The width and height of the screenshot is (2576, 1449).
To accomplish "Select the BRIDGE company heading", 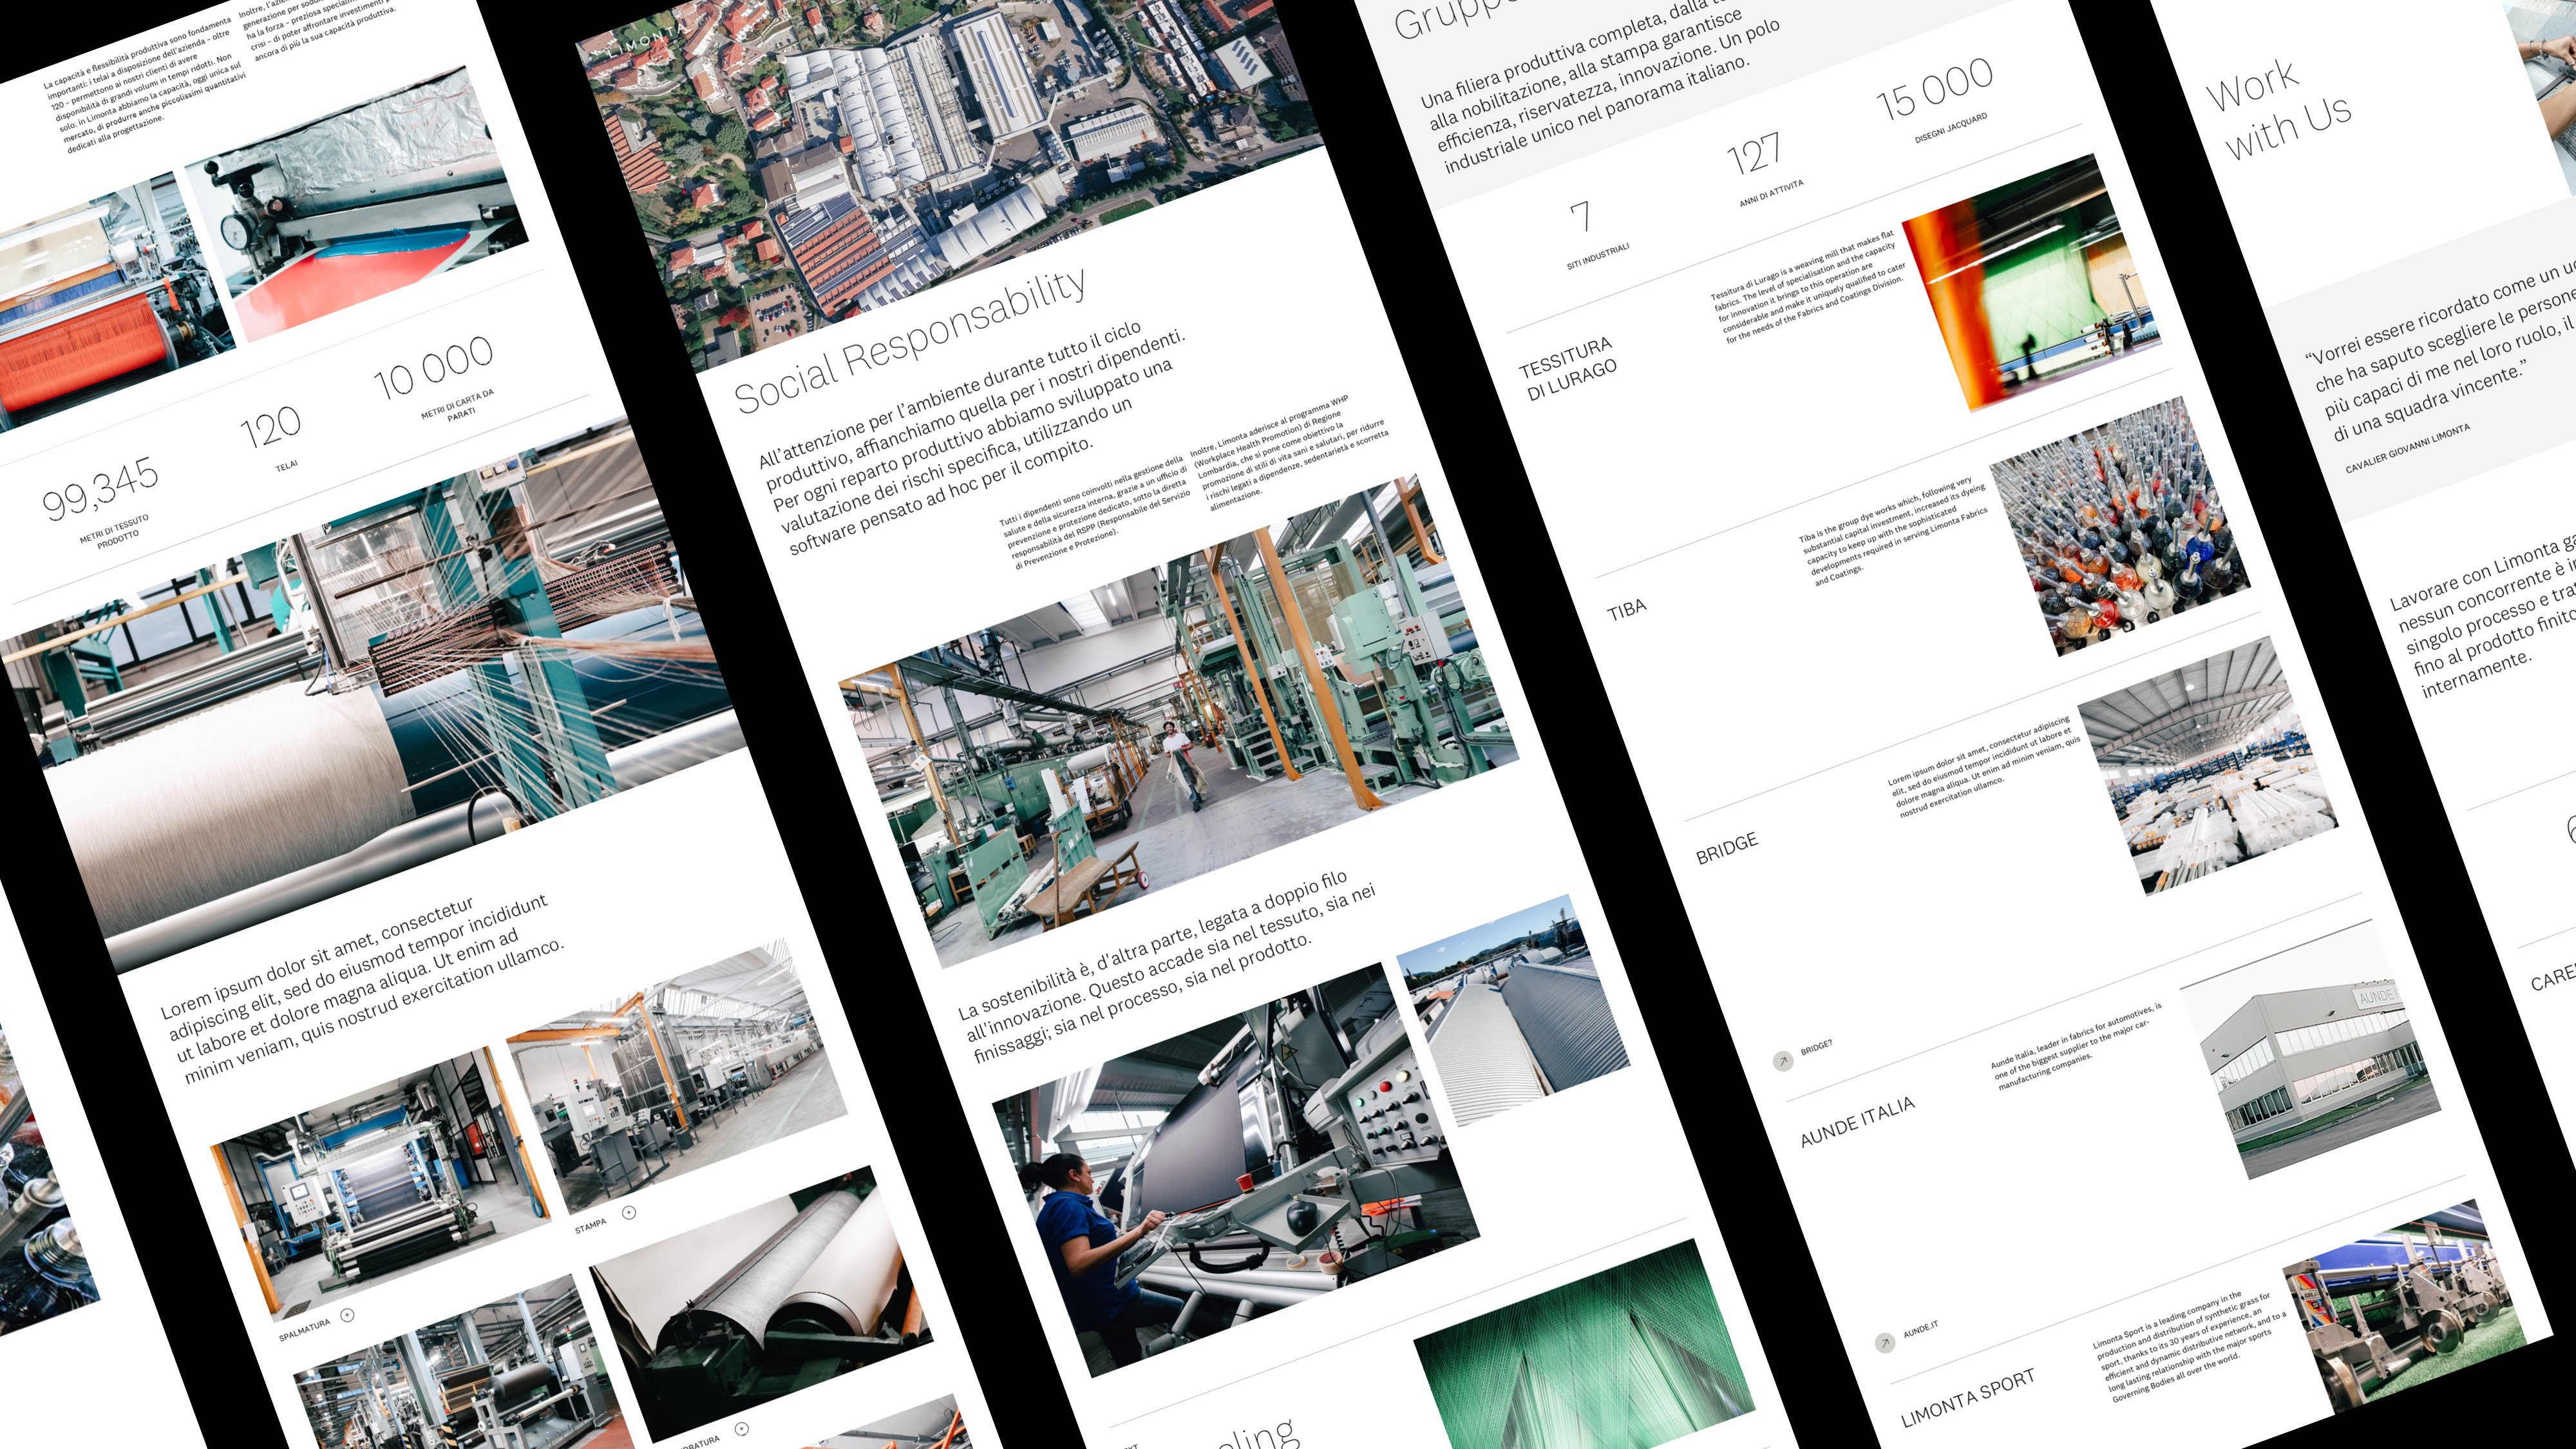I will coord(1726,848).
